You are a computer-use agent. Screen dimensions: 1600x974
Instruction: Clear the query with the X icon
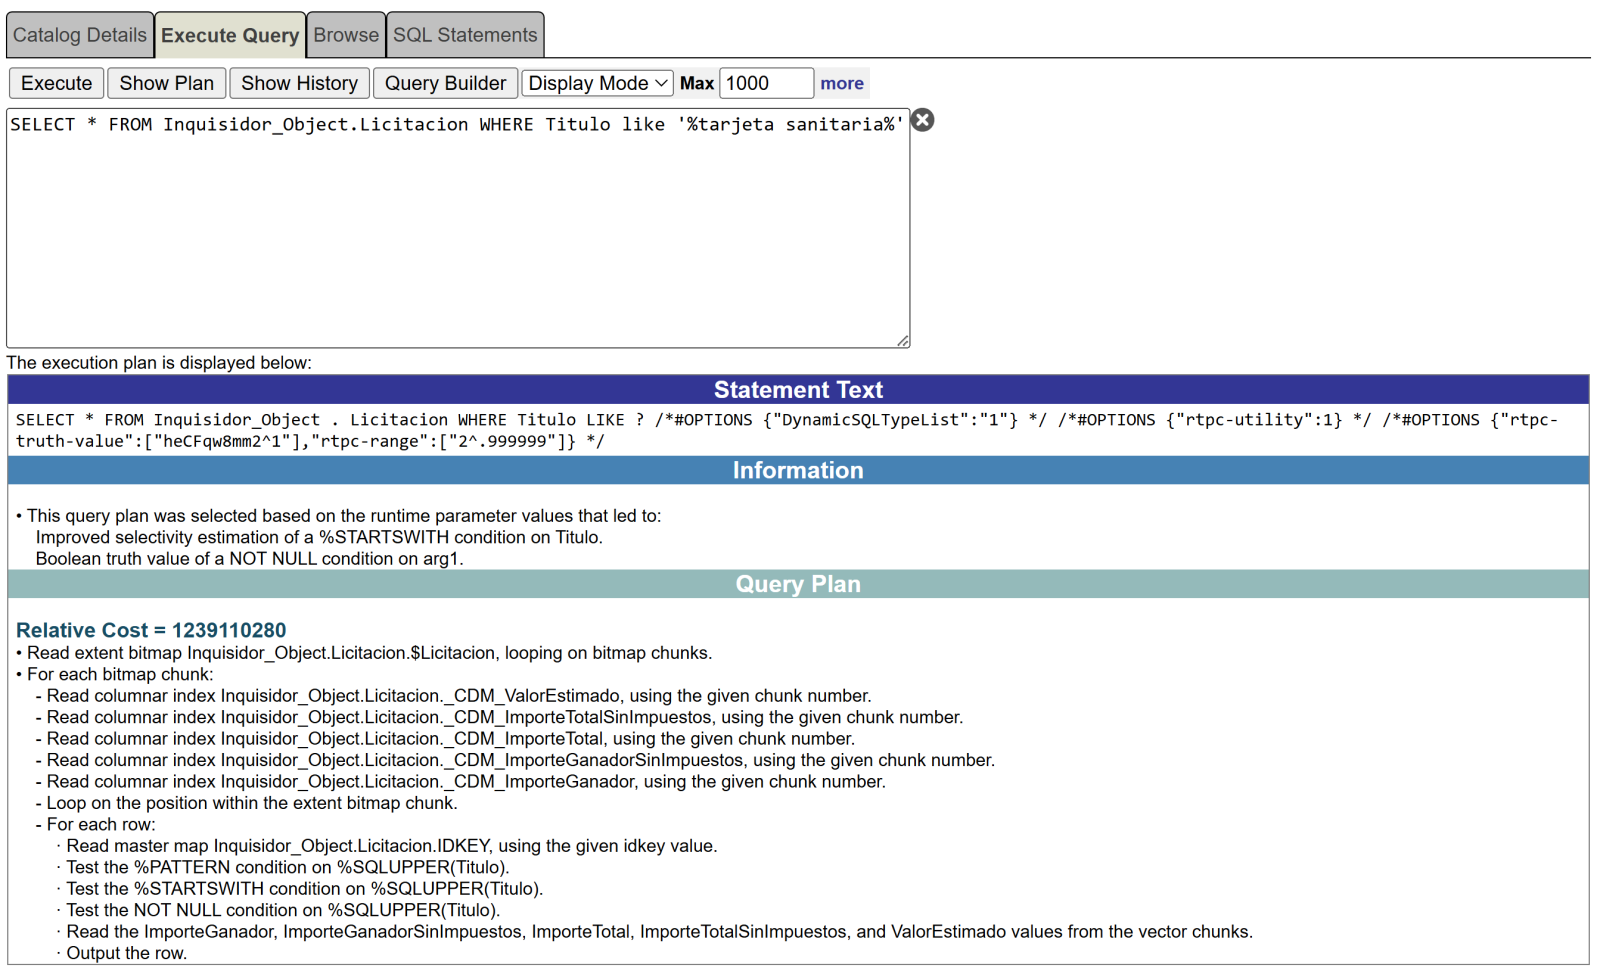(922, 120)
